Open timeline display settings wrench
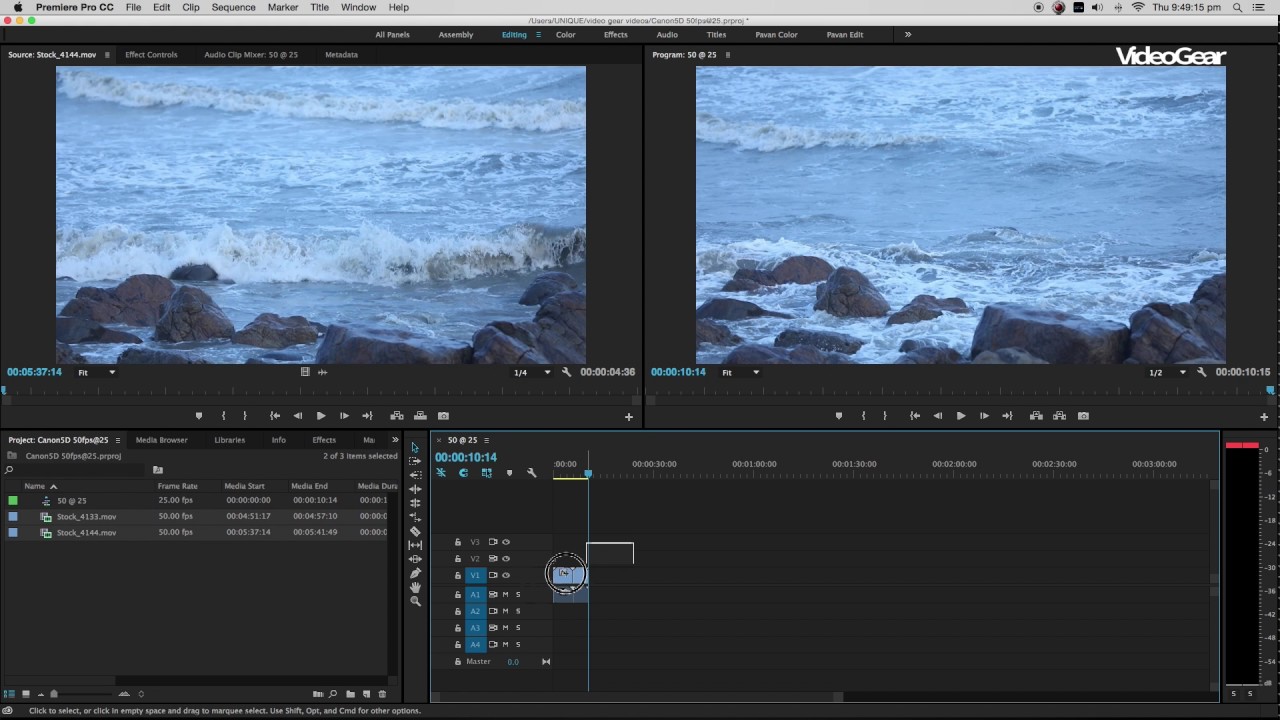The height and width of the screenshot is (720, 1280). tap(532, 473)
